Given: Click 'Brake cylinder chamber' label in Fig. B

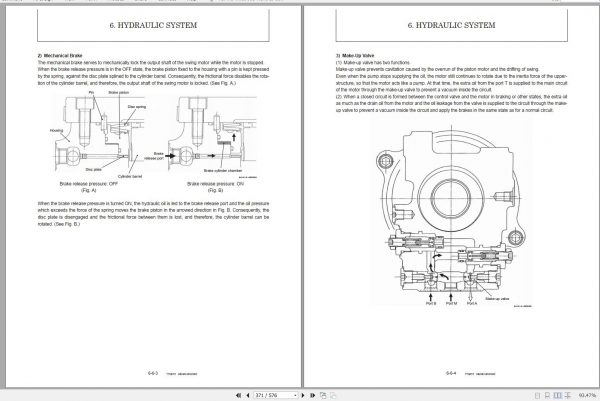Looking at the screenshot, I should click(223, 171).
